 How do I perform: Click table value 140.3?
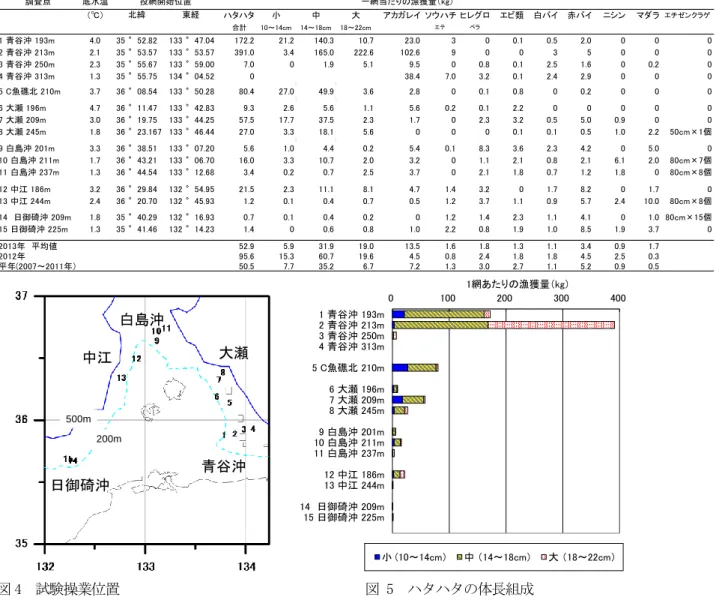coord(324,41)
